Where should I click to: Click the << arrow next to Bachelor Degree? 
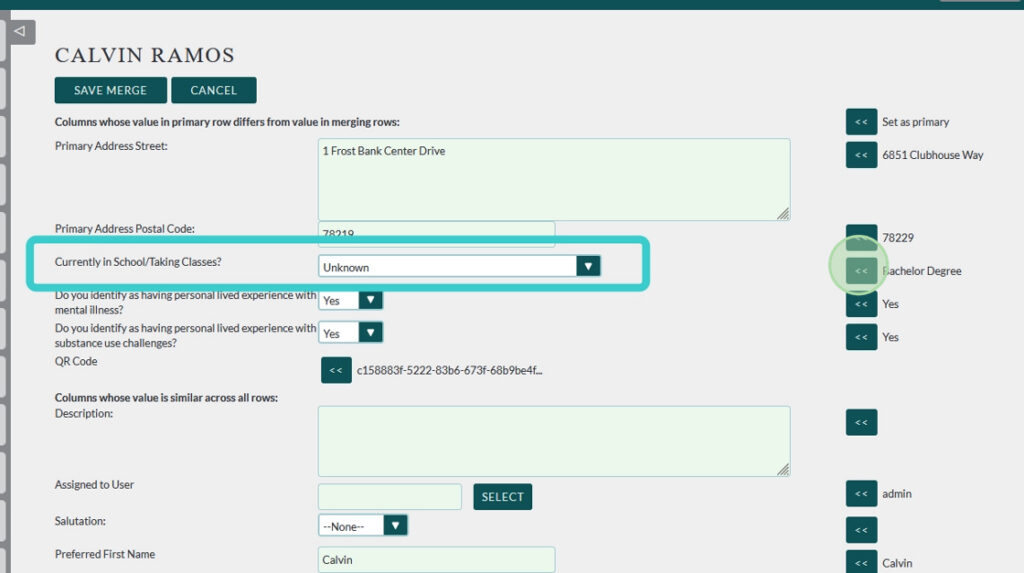coord(861,271)
